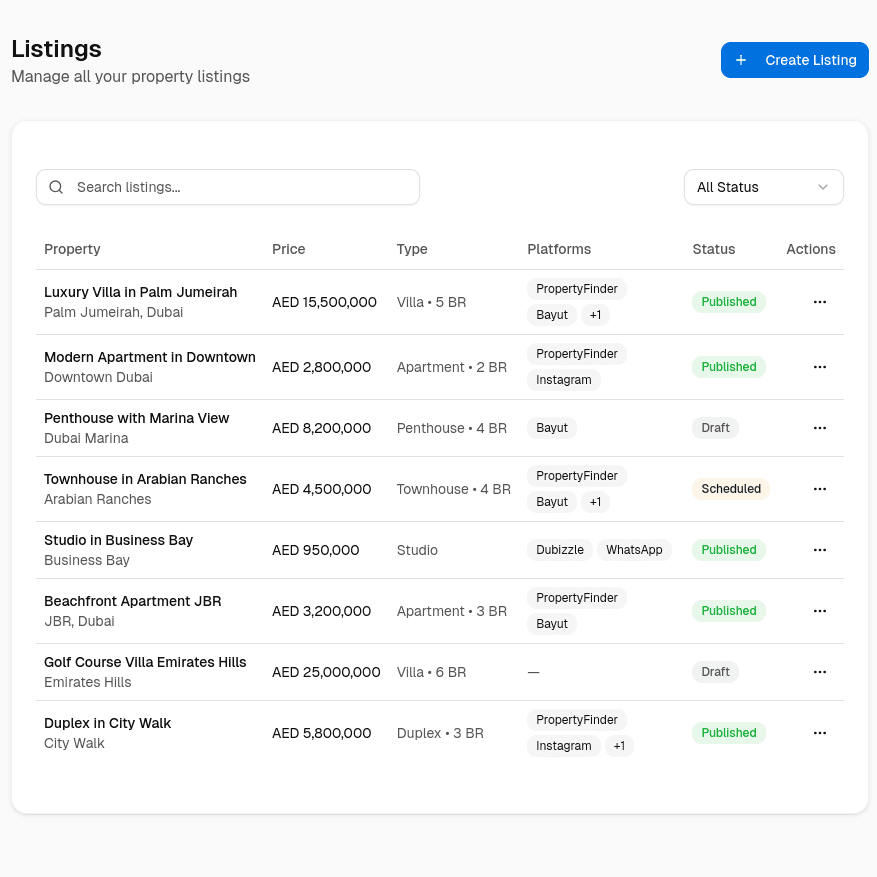The image size is (877, 877).
Task: Click the Emirates Hills location text
Action: [x=88, y=682]
